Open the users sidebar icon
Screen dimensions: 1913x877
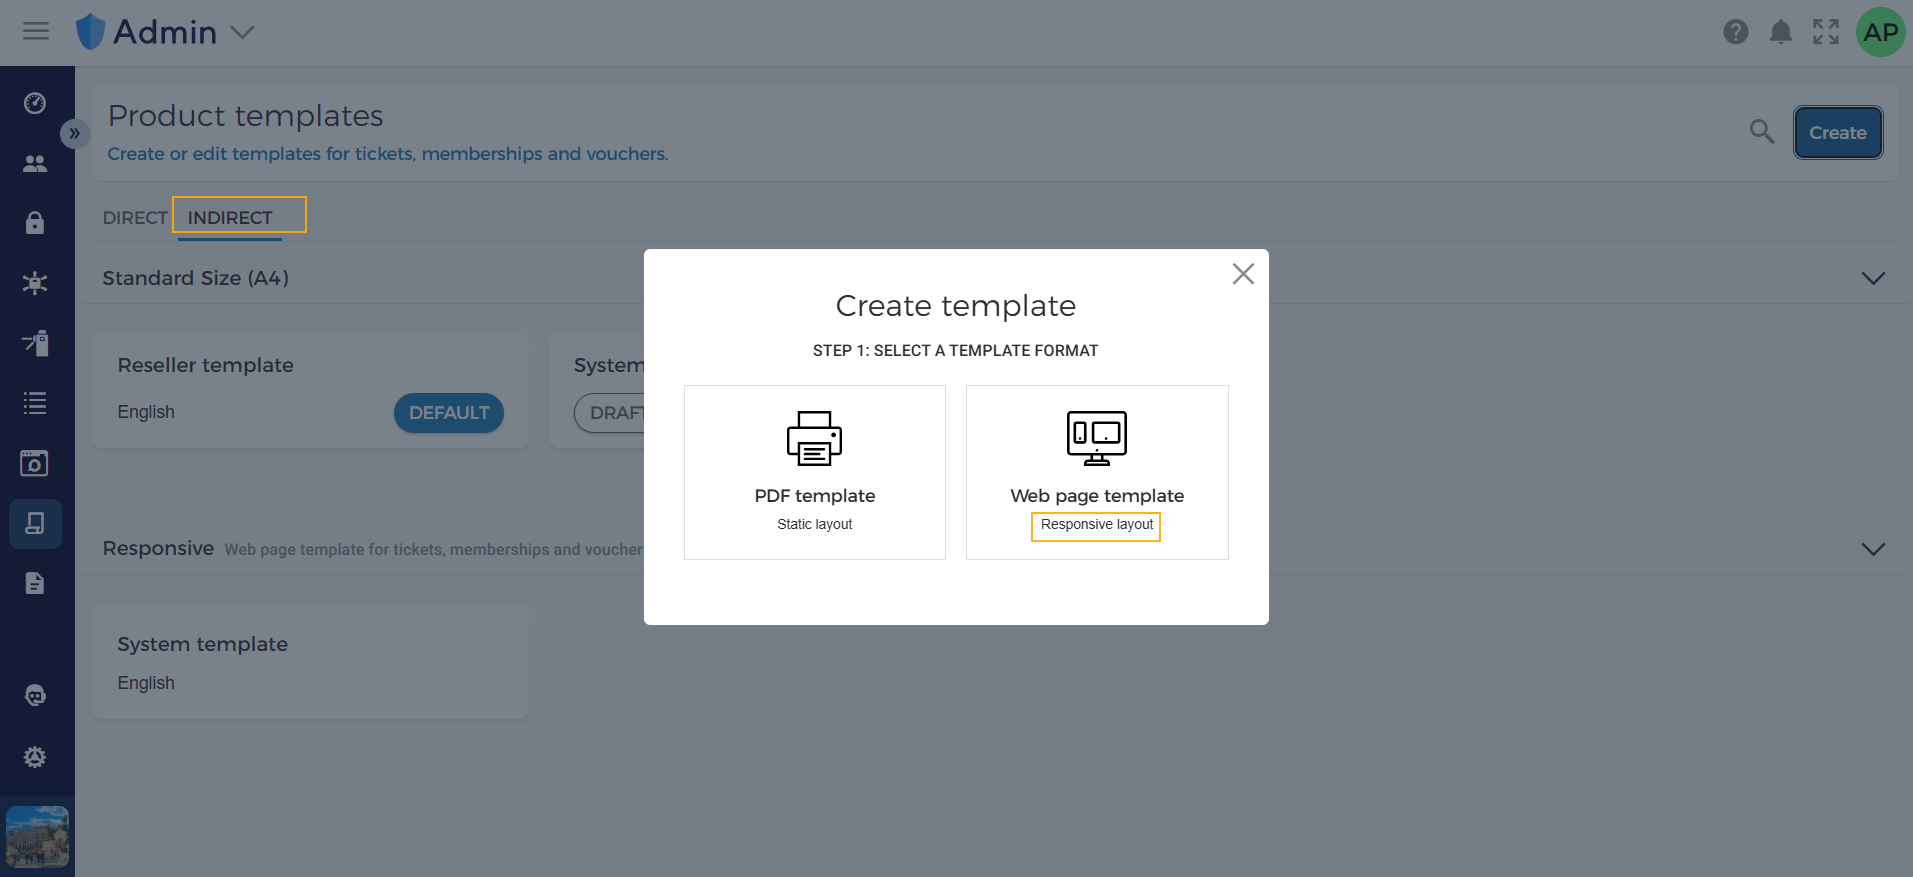[x=35, y=163]
